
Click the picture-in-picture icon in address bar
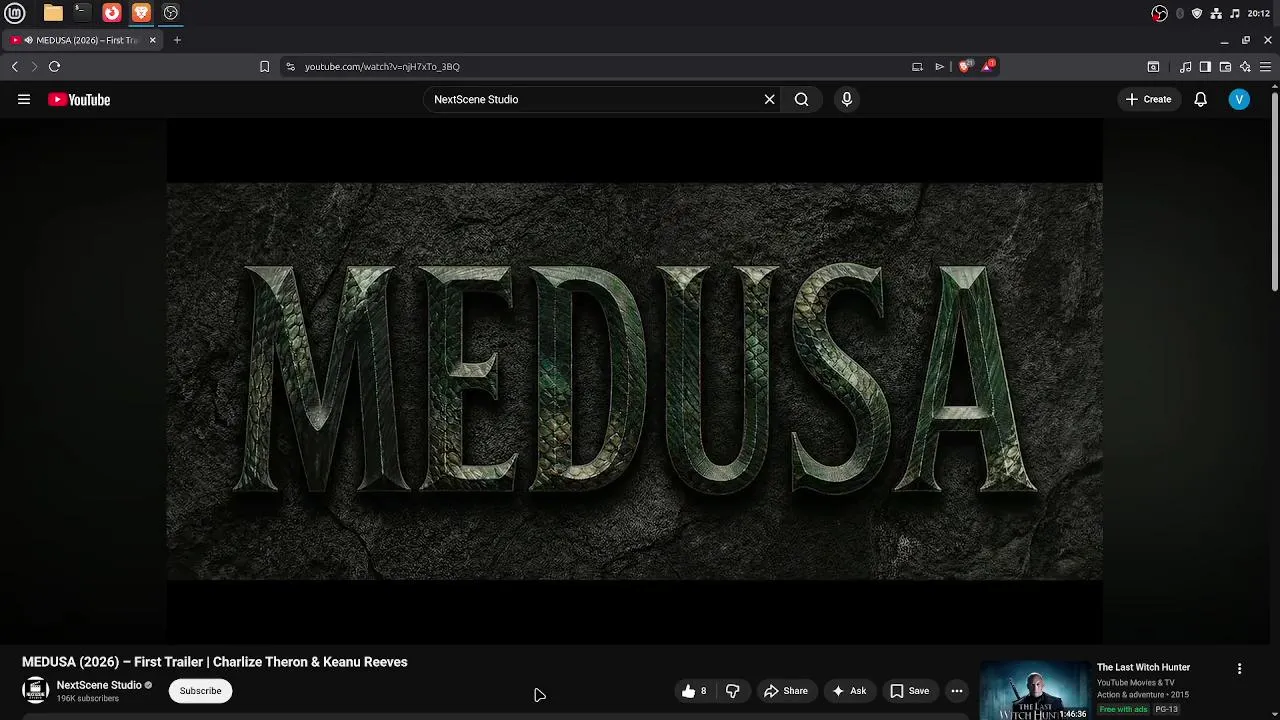click(917, 66)
